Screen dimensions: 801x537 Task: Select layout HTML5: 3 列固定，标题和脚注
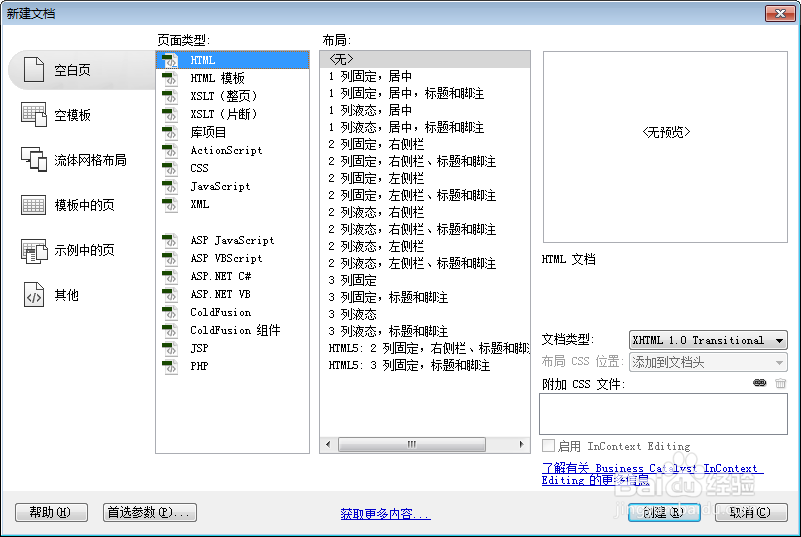tap(425, 365)
